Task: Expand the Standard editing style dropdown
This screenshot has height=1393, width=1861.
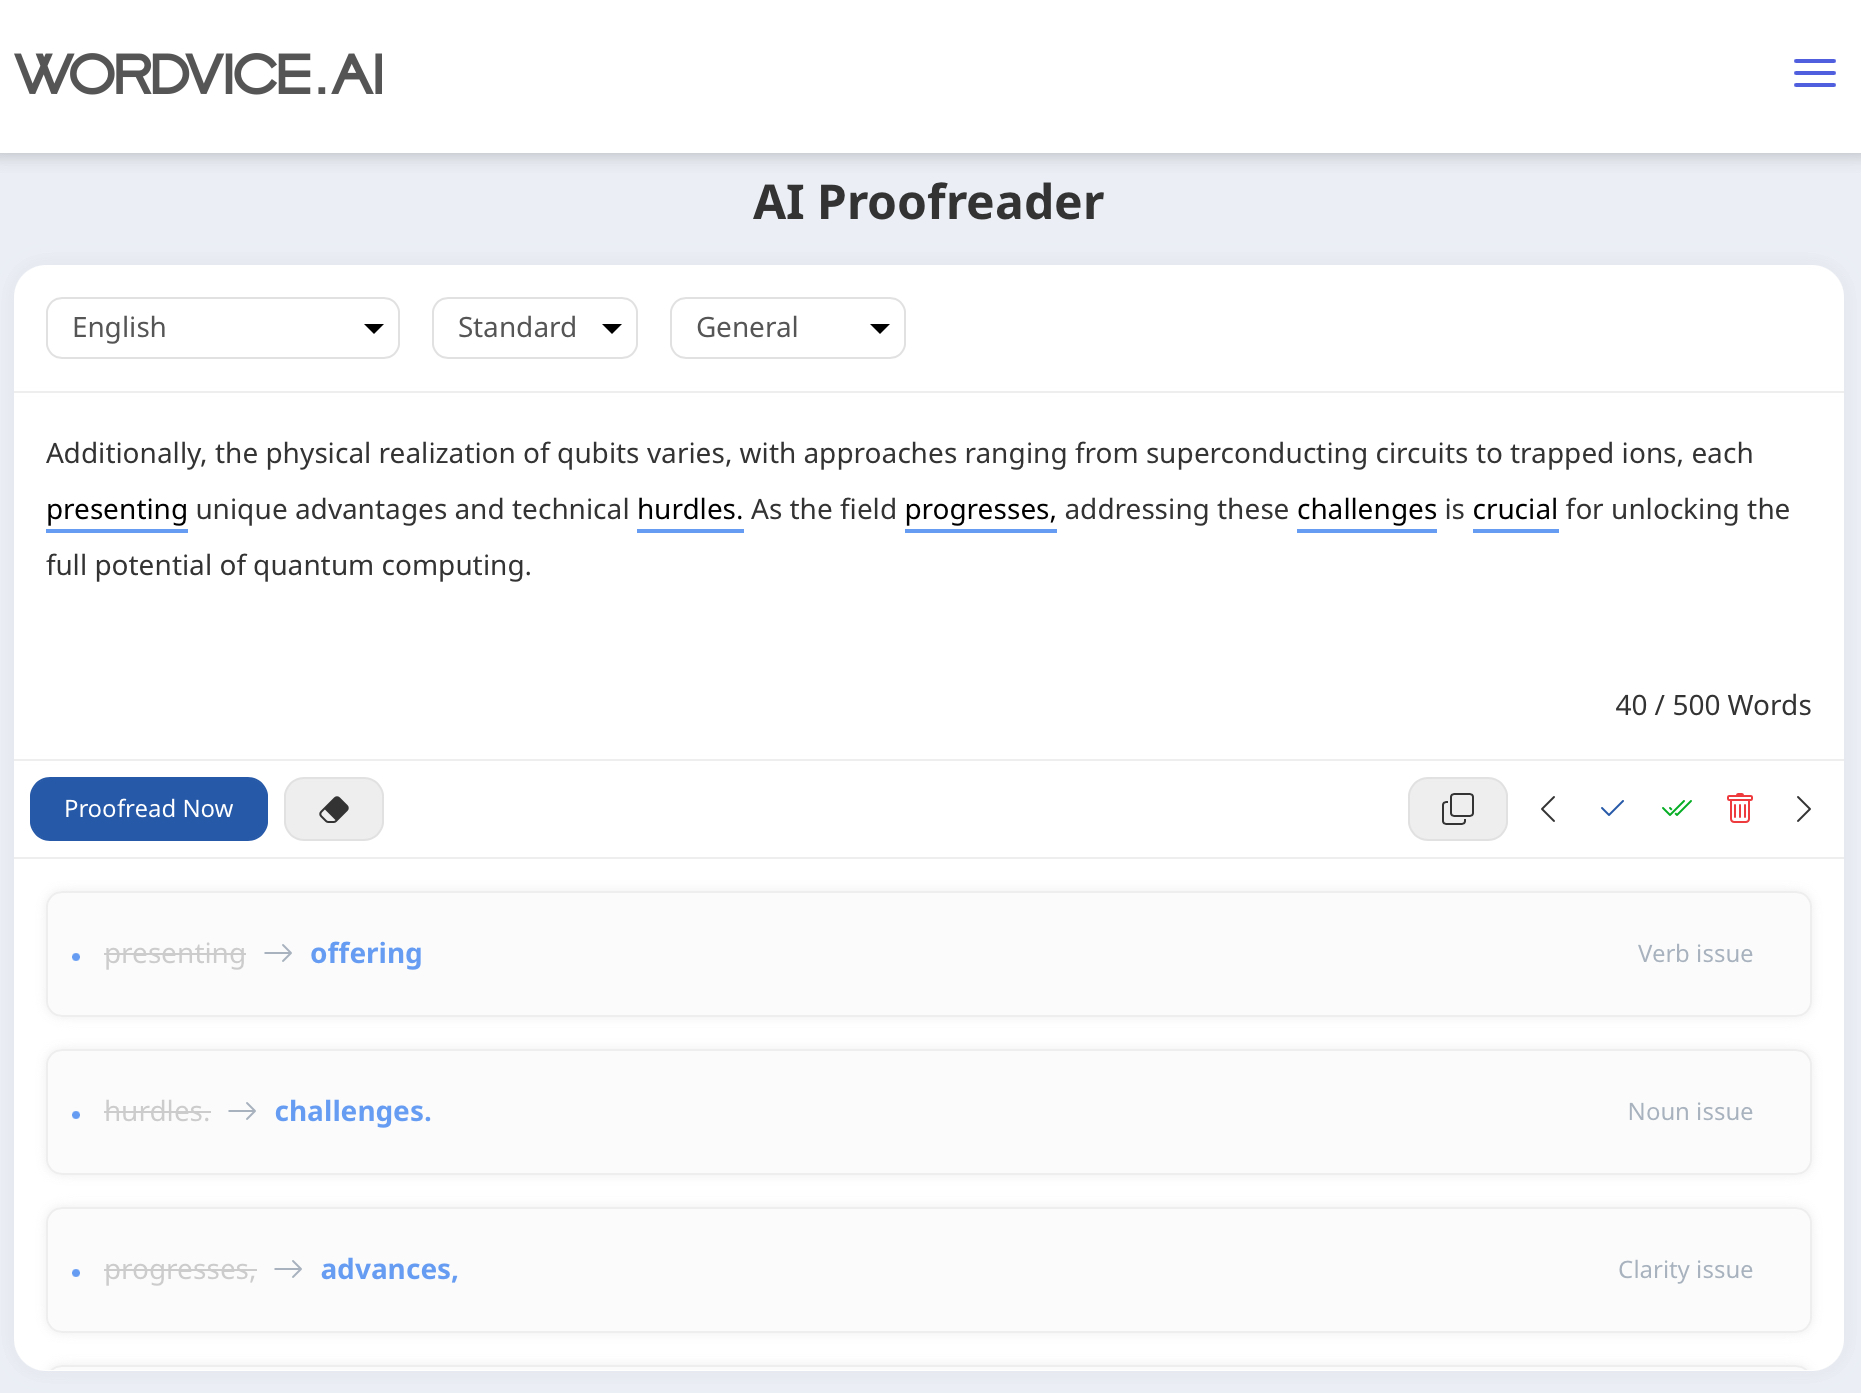Action: pos(534,327)
